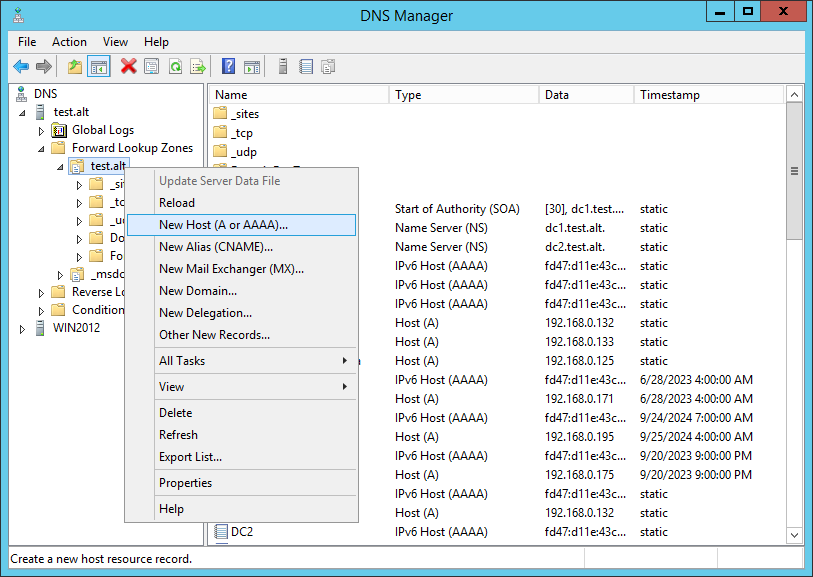The height and width of the screenshot is (577, 813).
Task: Click the server tower icon in toolbar
Action: tap(283, 67)
